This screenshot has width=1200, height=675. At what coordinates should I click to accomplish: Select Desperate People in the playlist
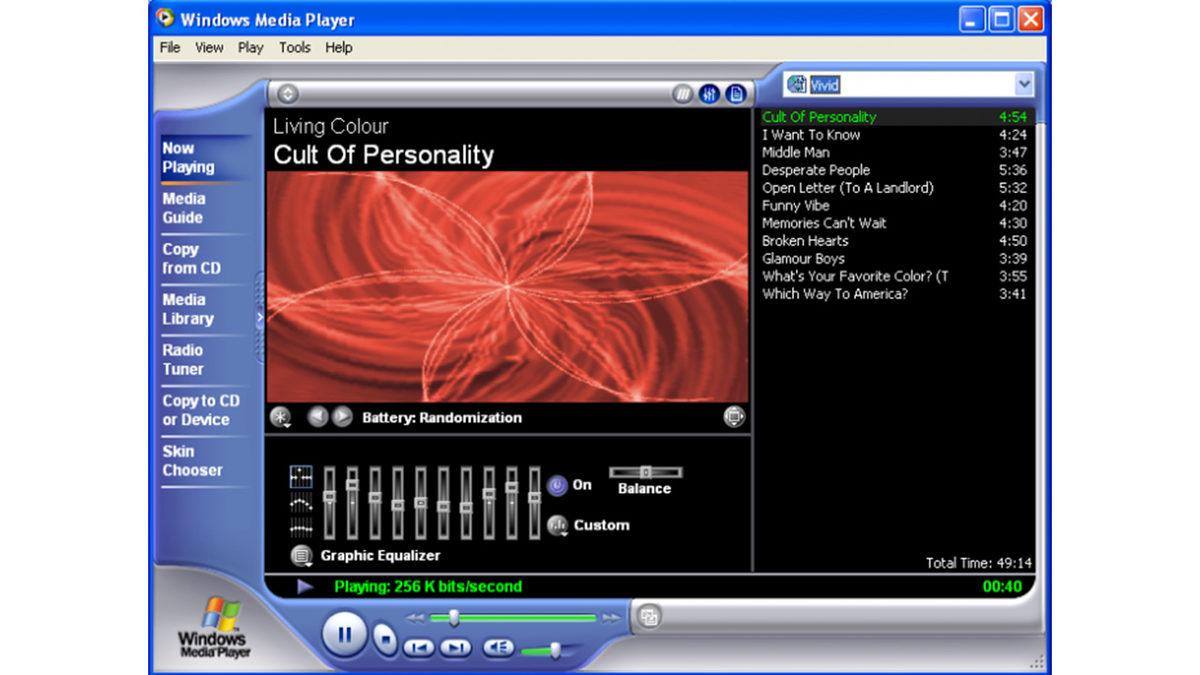click(815, 170)
